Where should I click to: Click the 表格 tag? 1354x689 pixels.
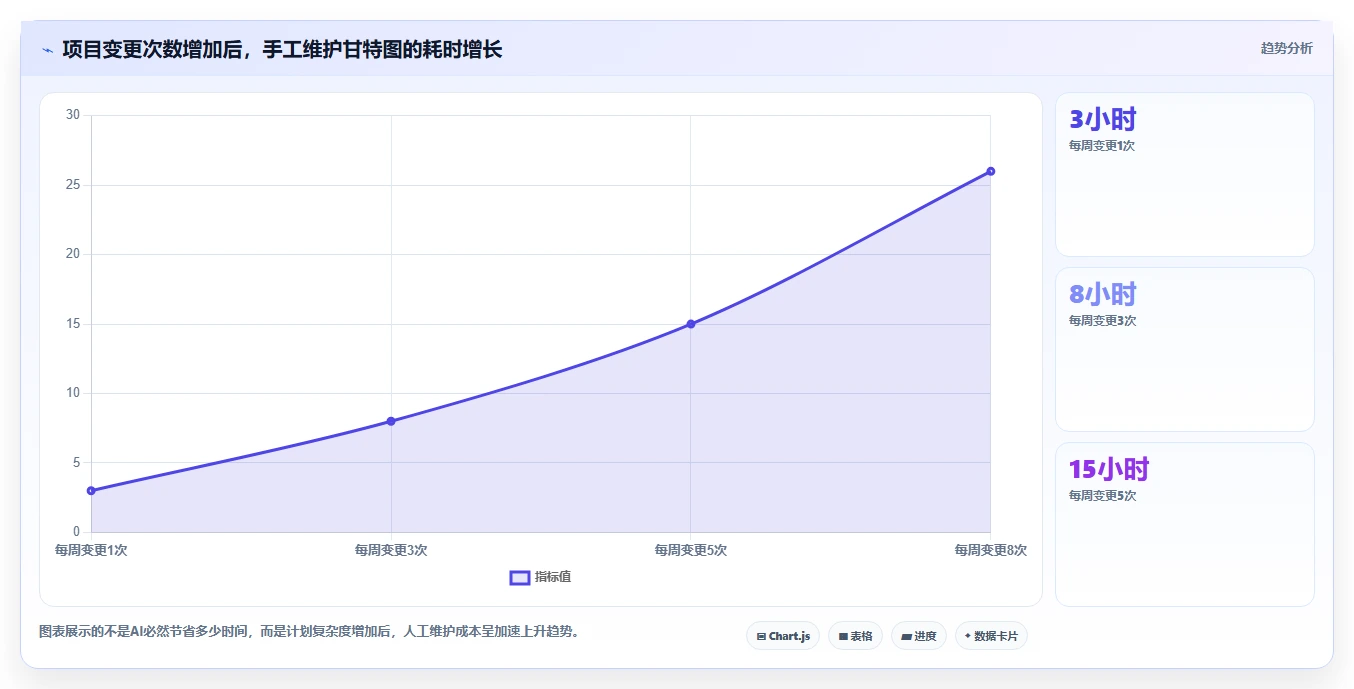tap(855, 636)
